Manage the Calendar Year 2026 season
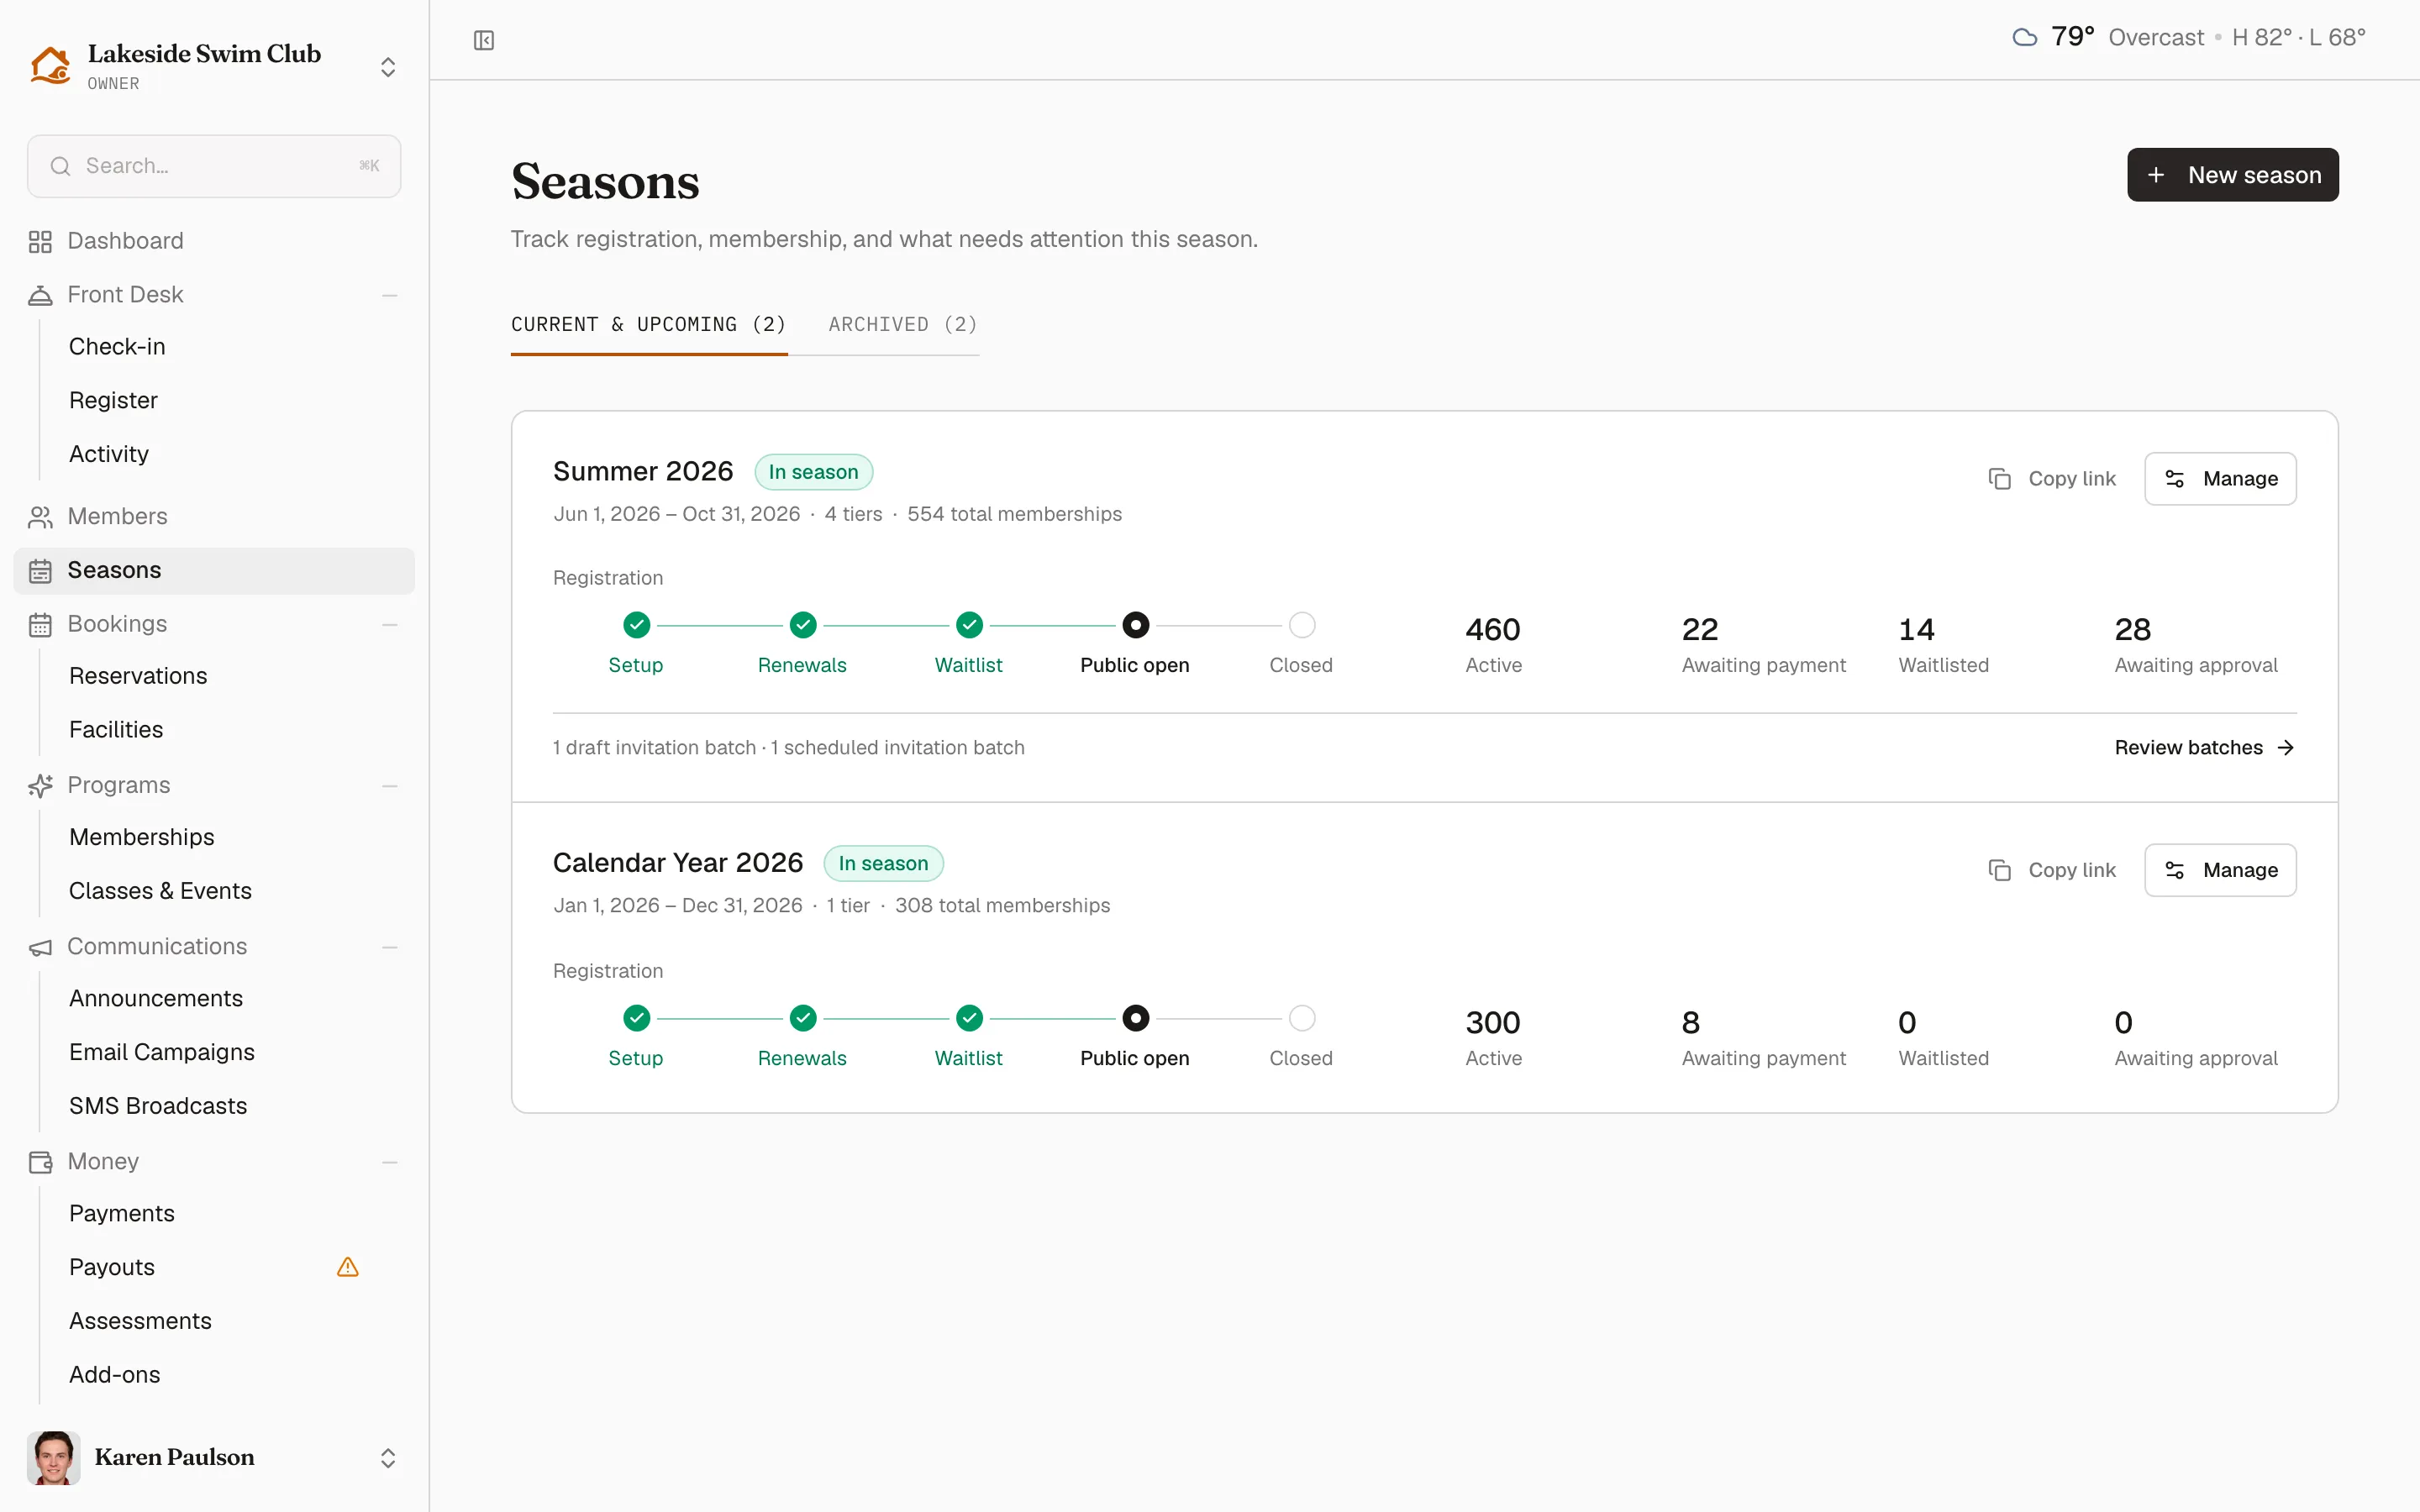Image resolution: width=2420 pixels, height=1512 pixels. [2220, 870]
